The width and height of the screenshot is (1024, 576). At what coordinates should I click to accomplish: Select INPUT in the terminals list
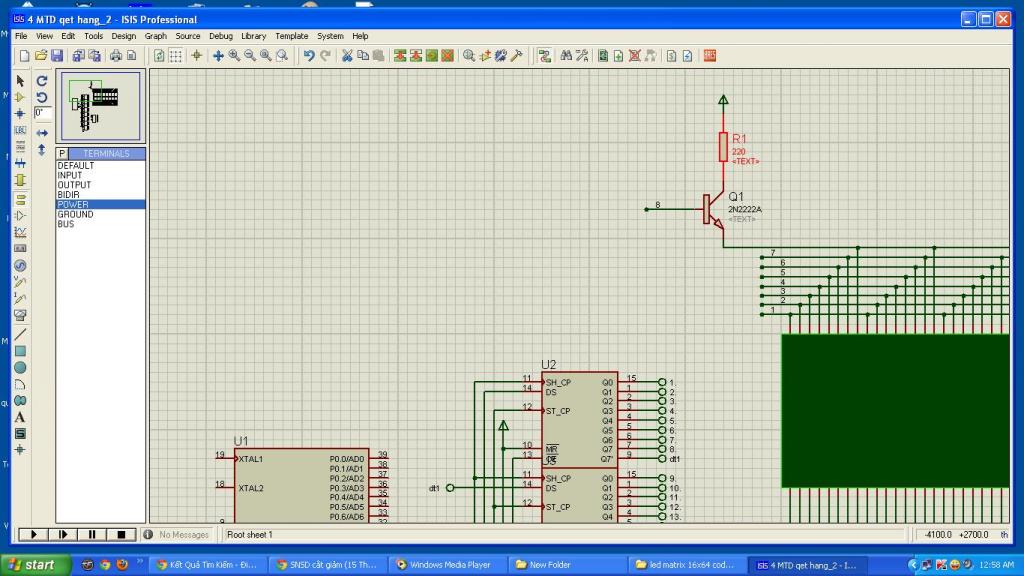[x=70, y=175]
